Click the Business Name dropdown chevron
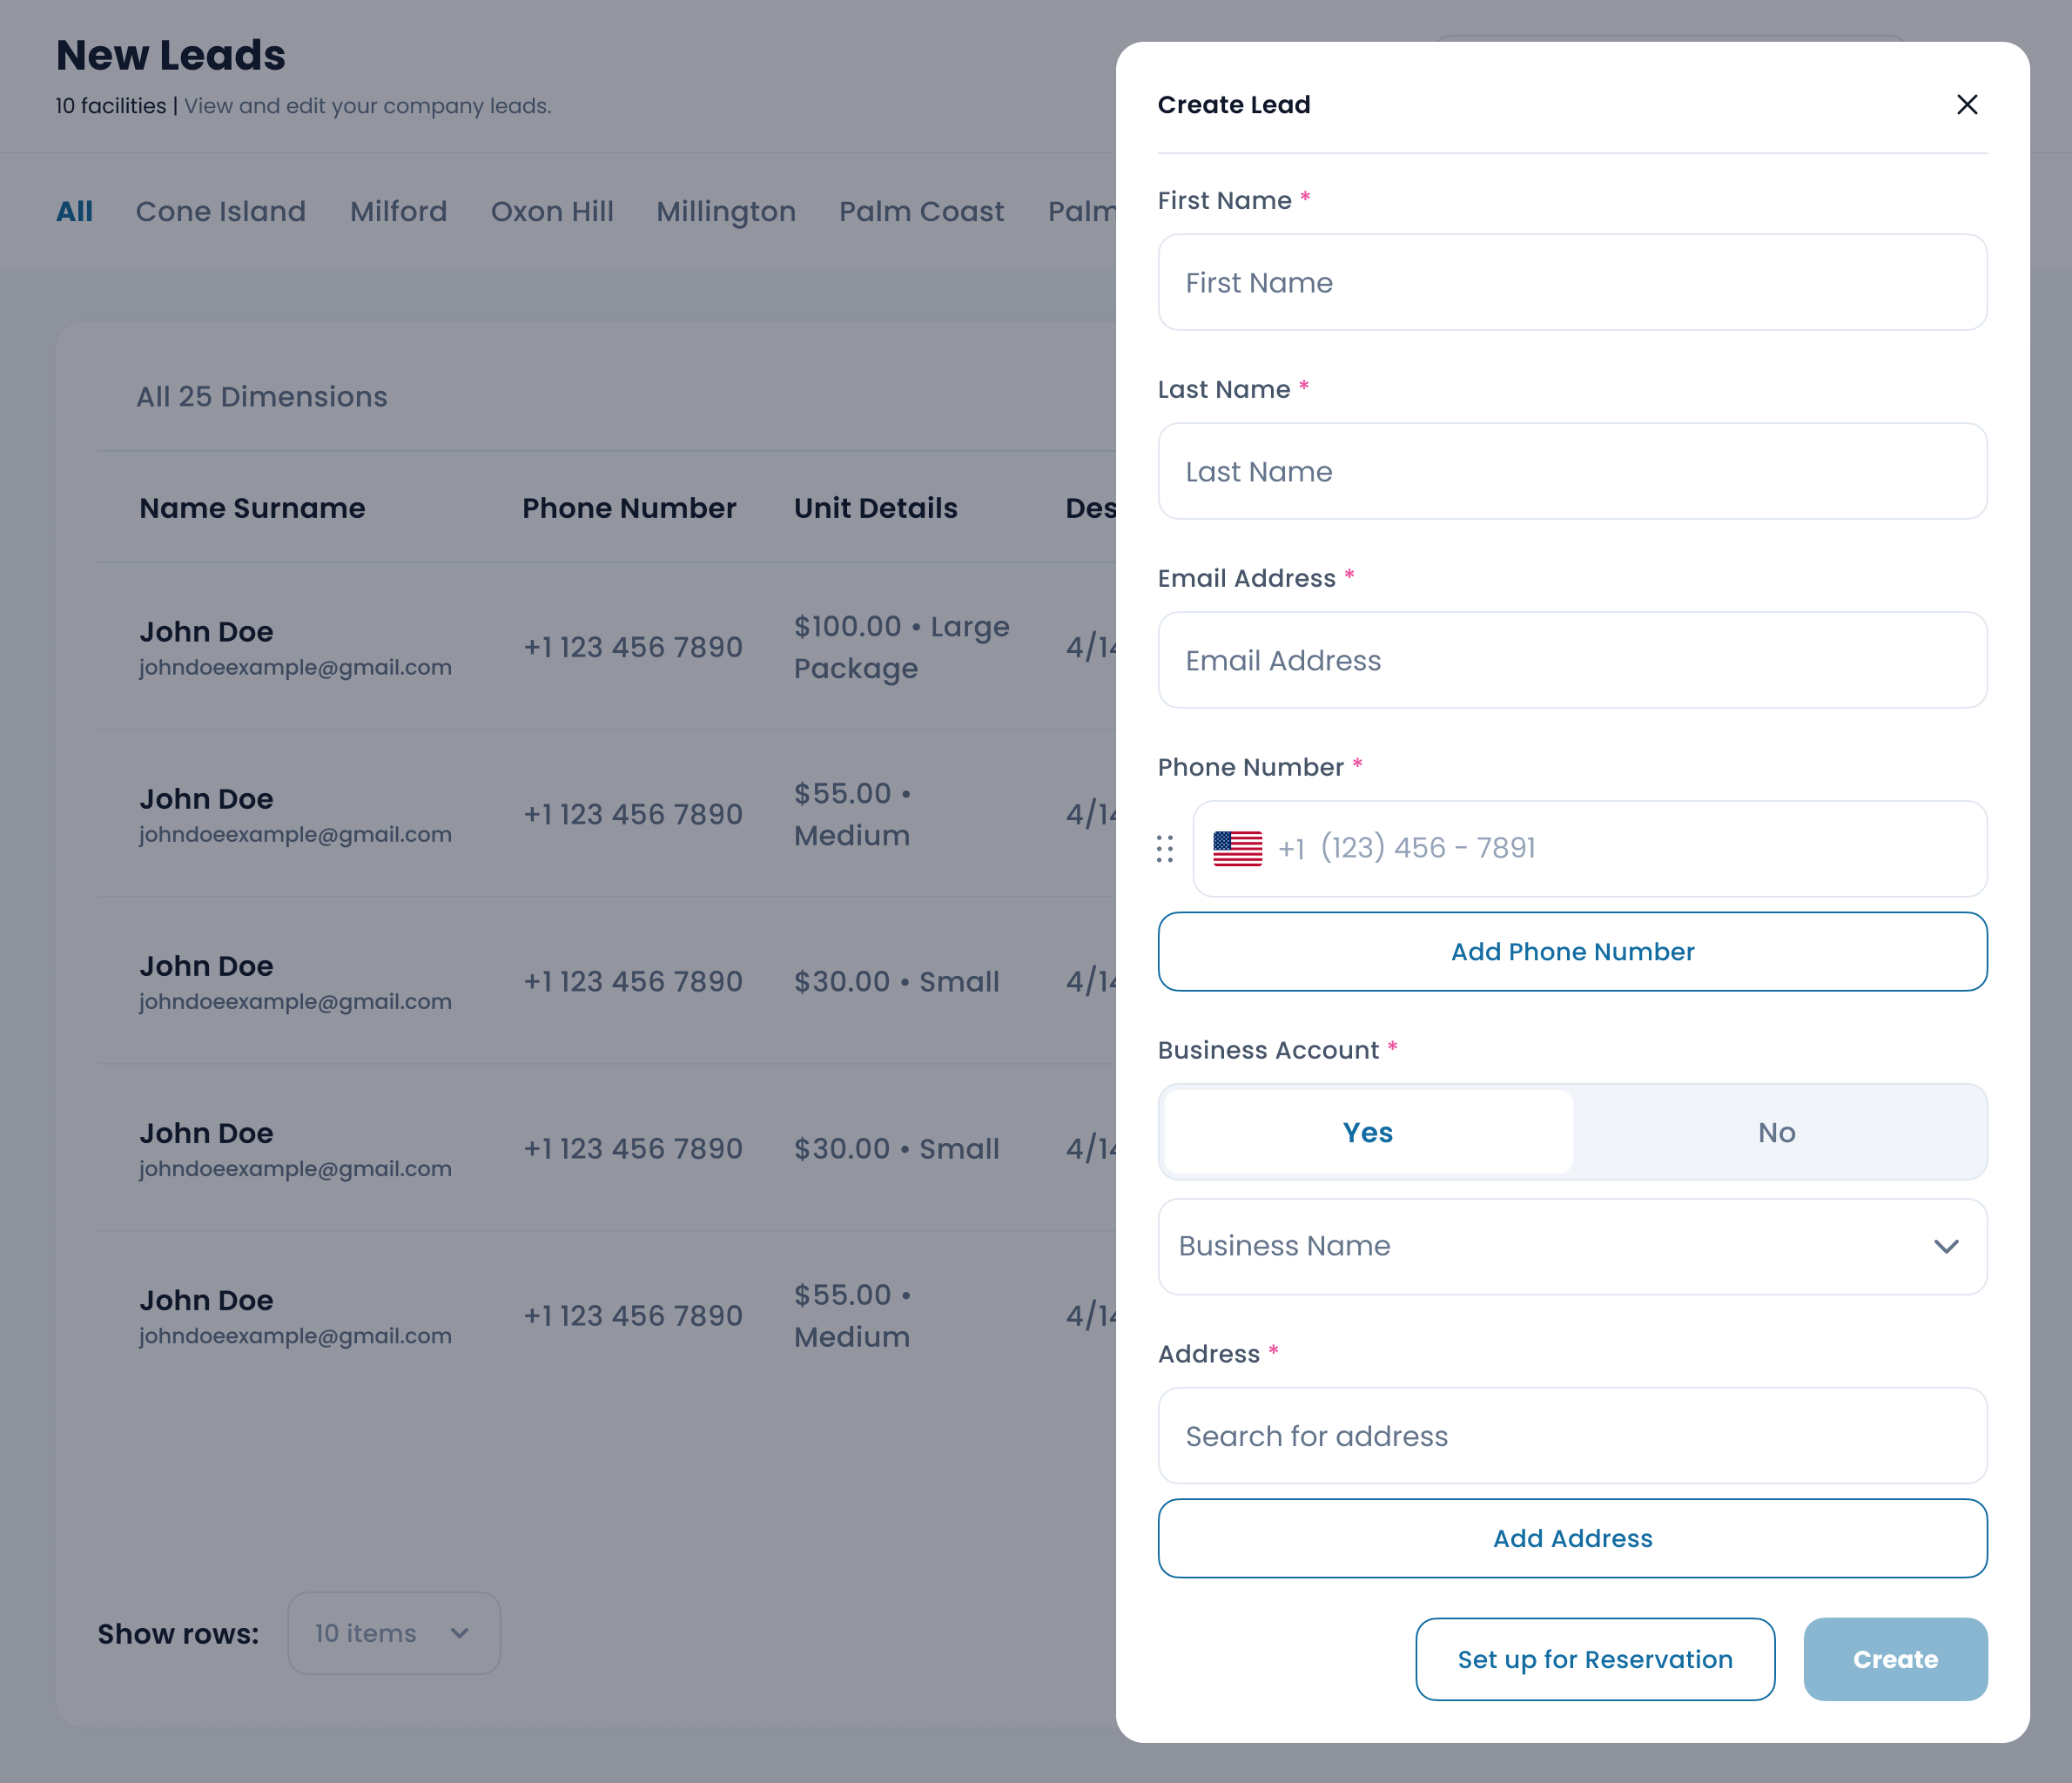 (x=1945, y=1246)
